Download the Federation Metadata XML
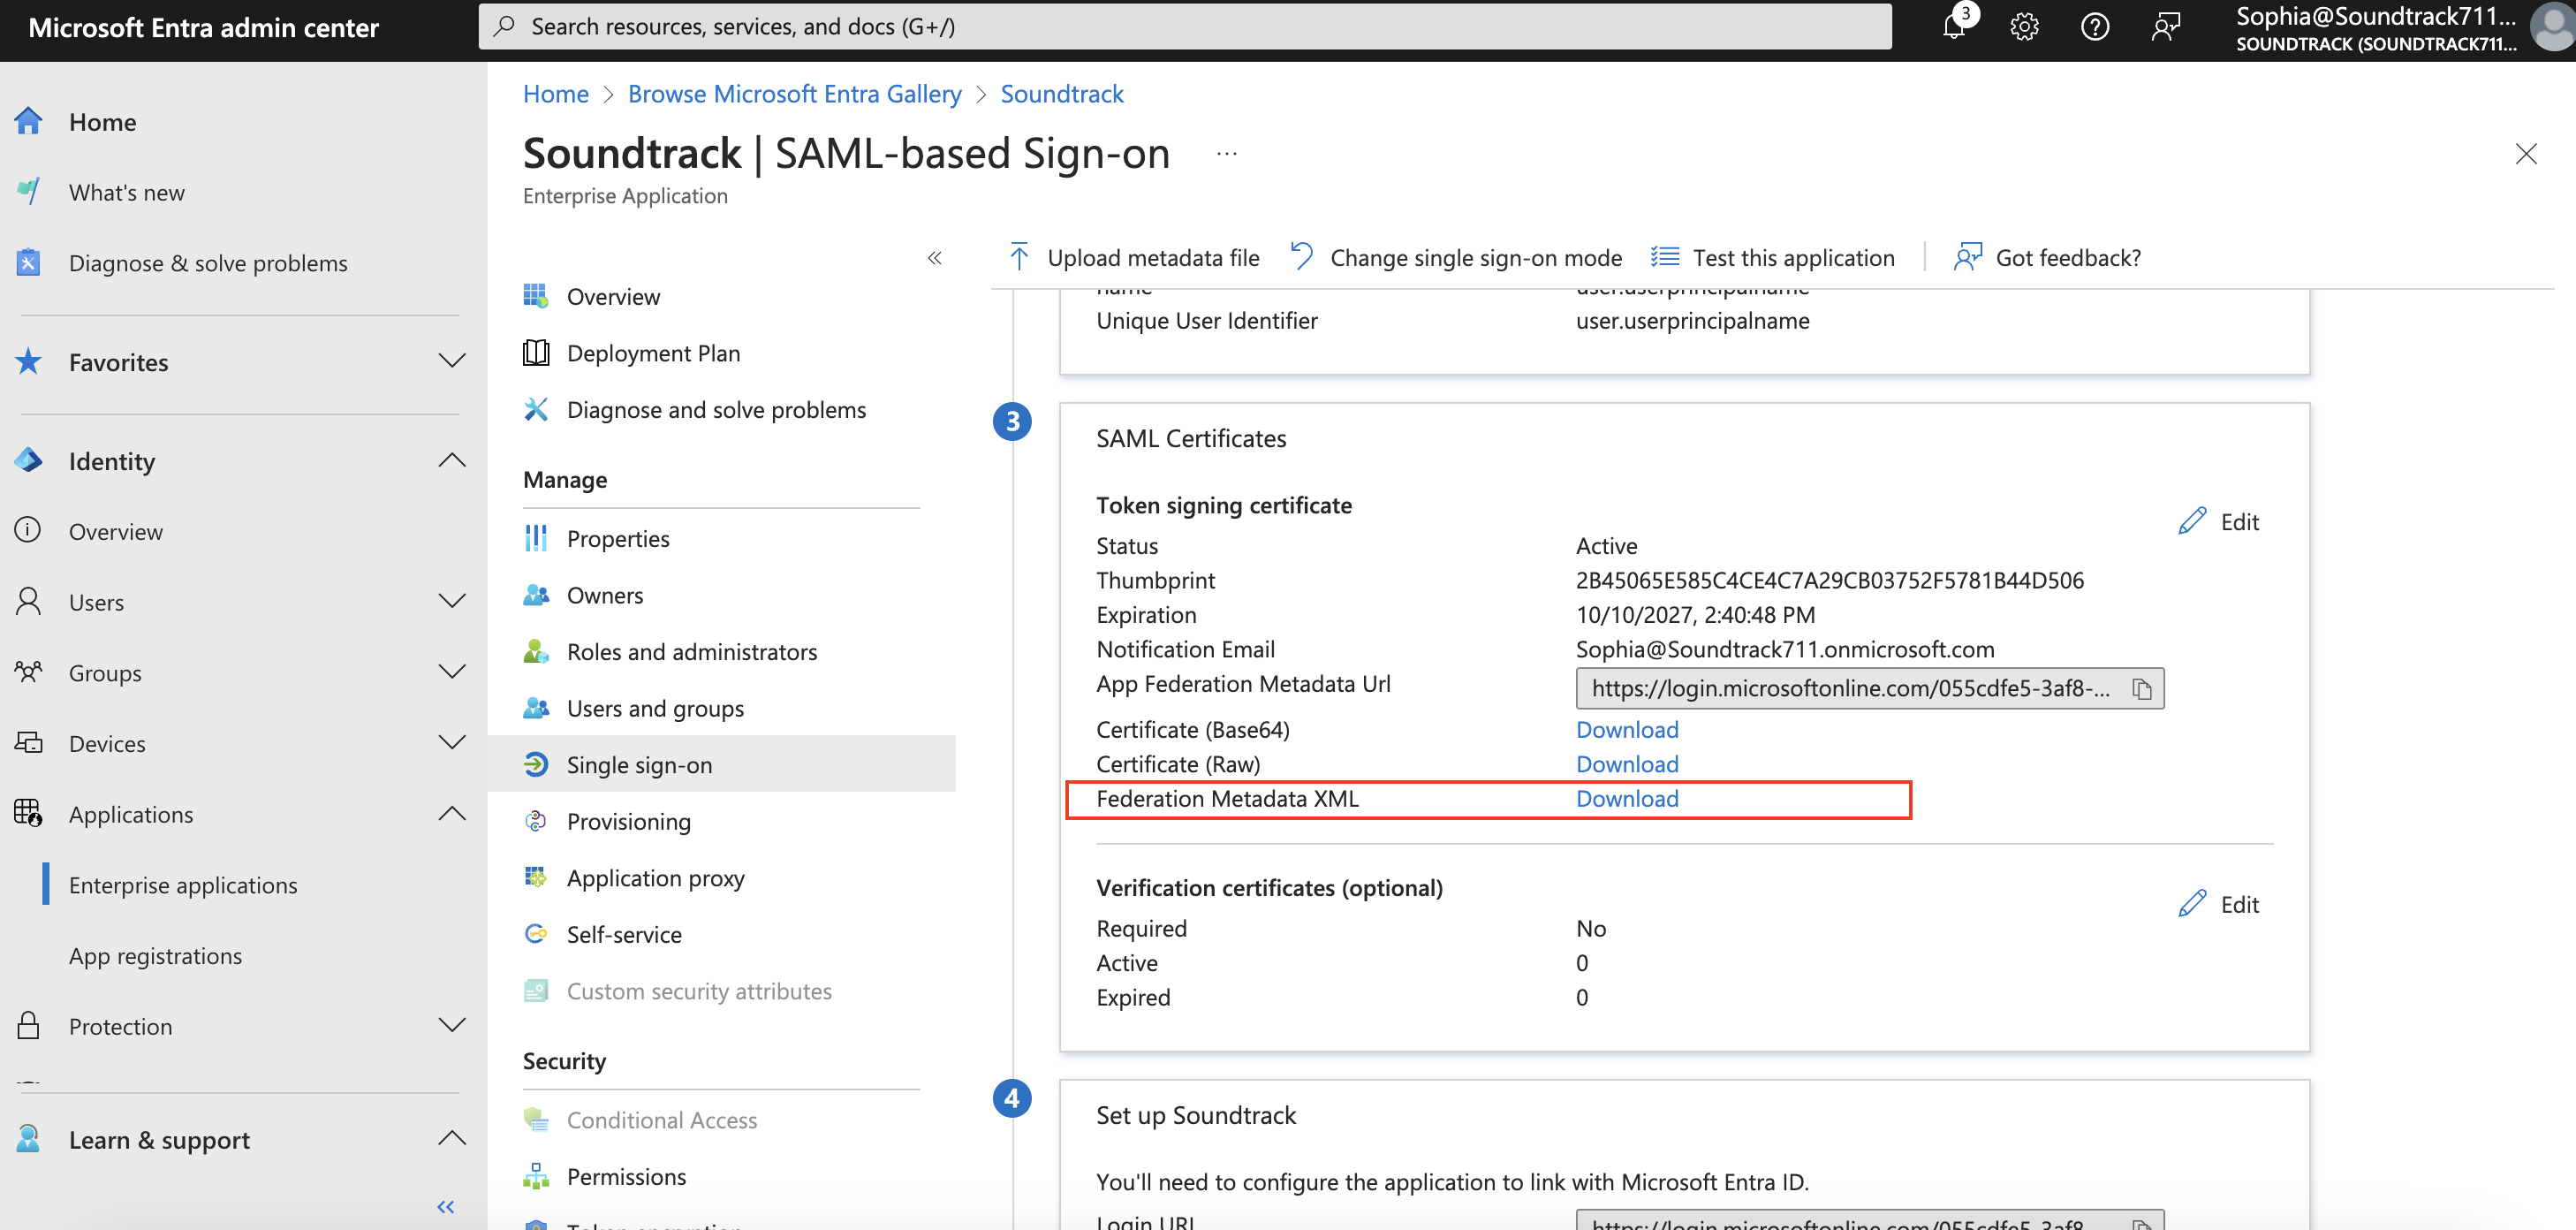The width and height of the screenshot is (2576, 1230). [1627, 799]
